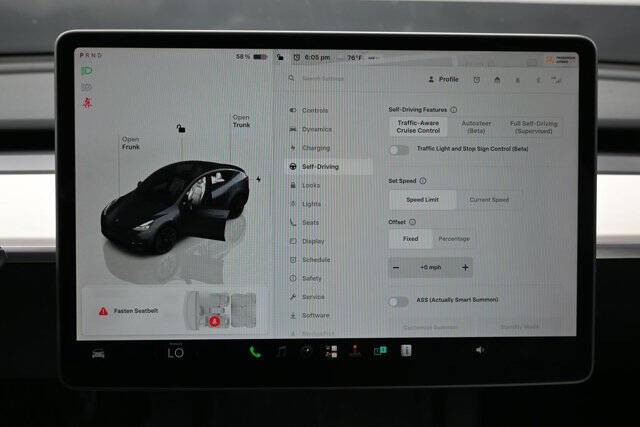The height and width of the screenshot is (427, 640).
Task: Open Safety settings menu
Action: 306,278
